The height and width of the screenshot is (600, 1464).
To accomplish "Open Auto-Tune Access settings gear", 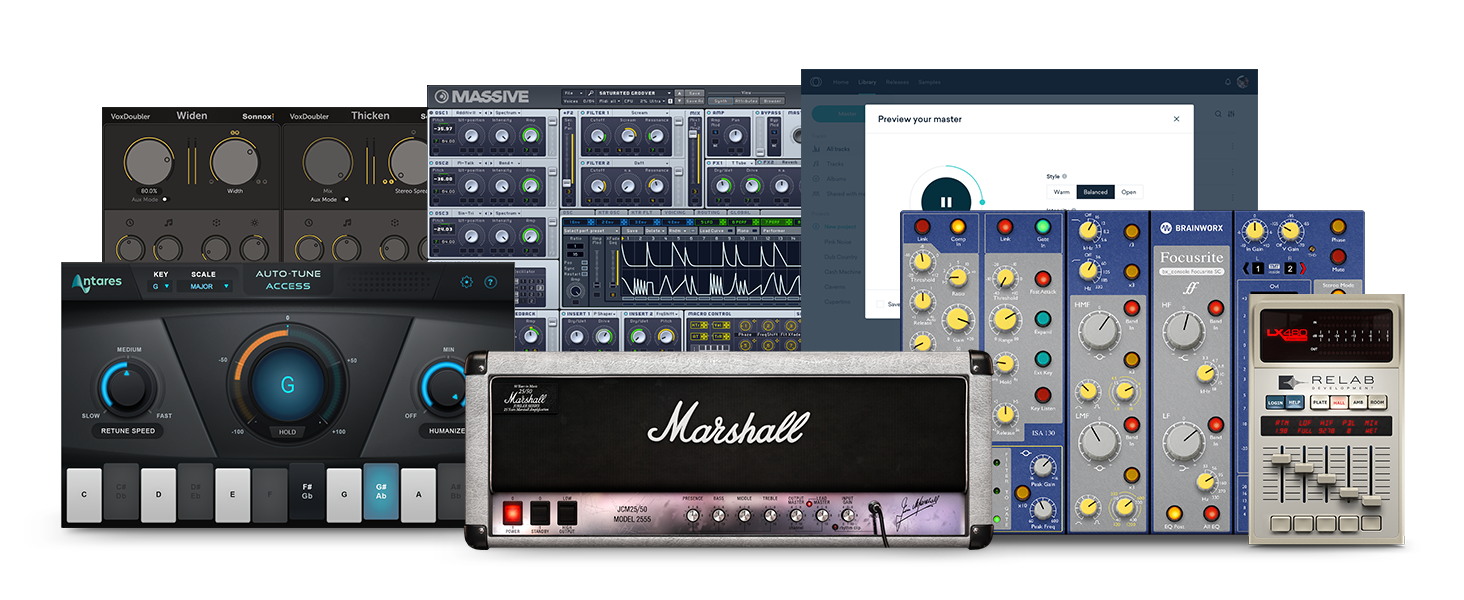I will click(x=466, y=282).
